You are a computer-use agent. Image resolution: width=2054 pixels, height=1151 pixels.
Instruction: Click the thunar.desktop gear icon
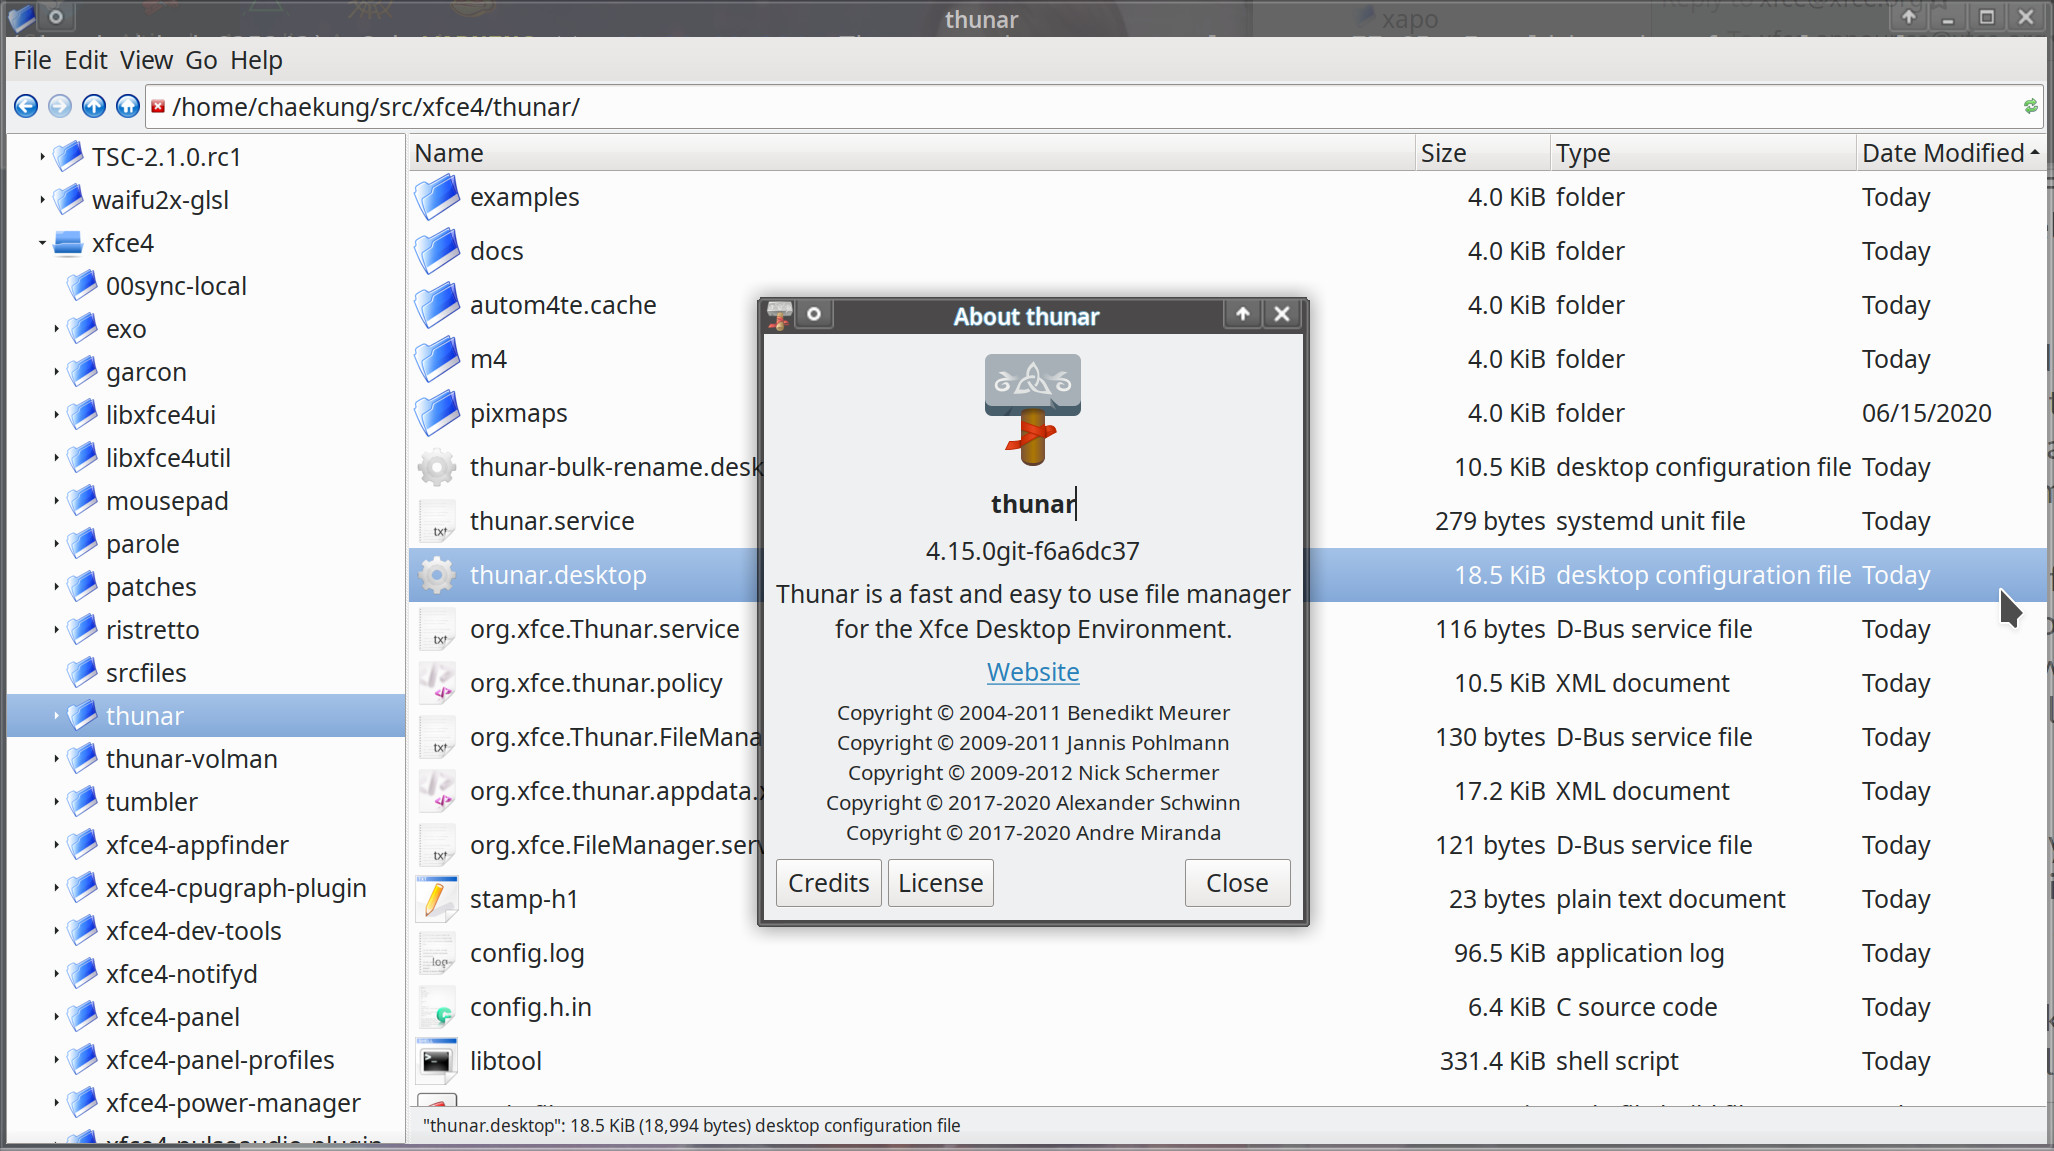[x=437, y=575]
